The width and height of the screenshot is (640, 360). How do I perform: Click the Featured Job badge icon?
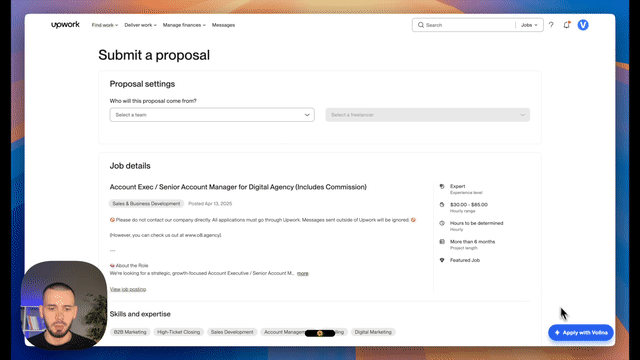(x=442, y=260)
